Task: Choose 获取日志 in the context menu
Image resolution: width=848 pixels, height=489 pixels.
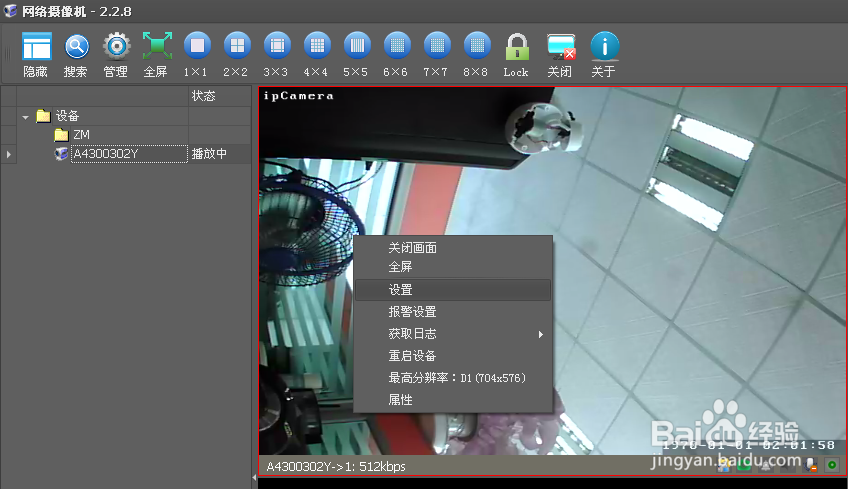Action: click(x=453, y=334)
